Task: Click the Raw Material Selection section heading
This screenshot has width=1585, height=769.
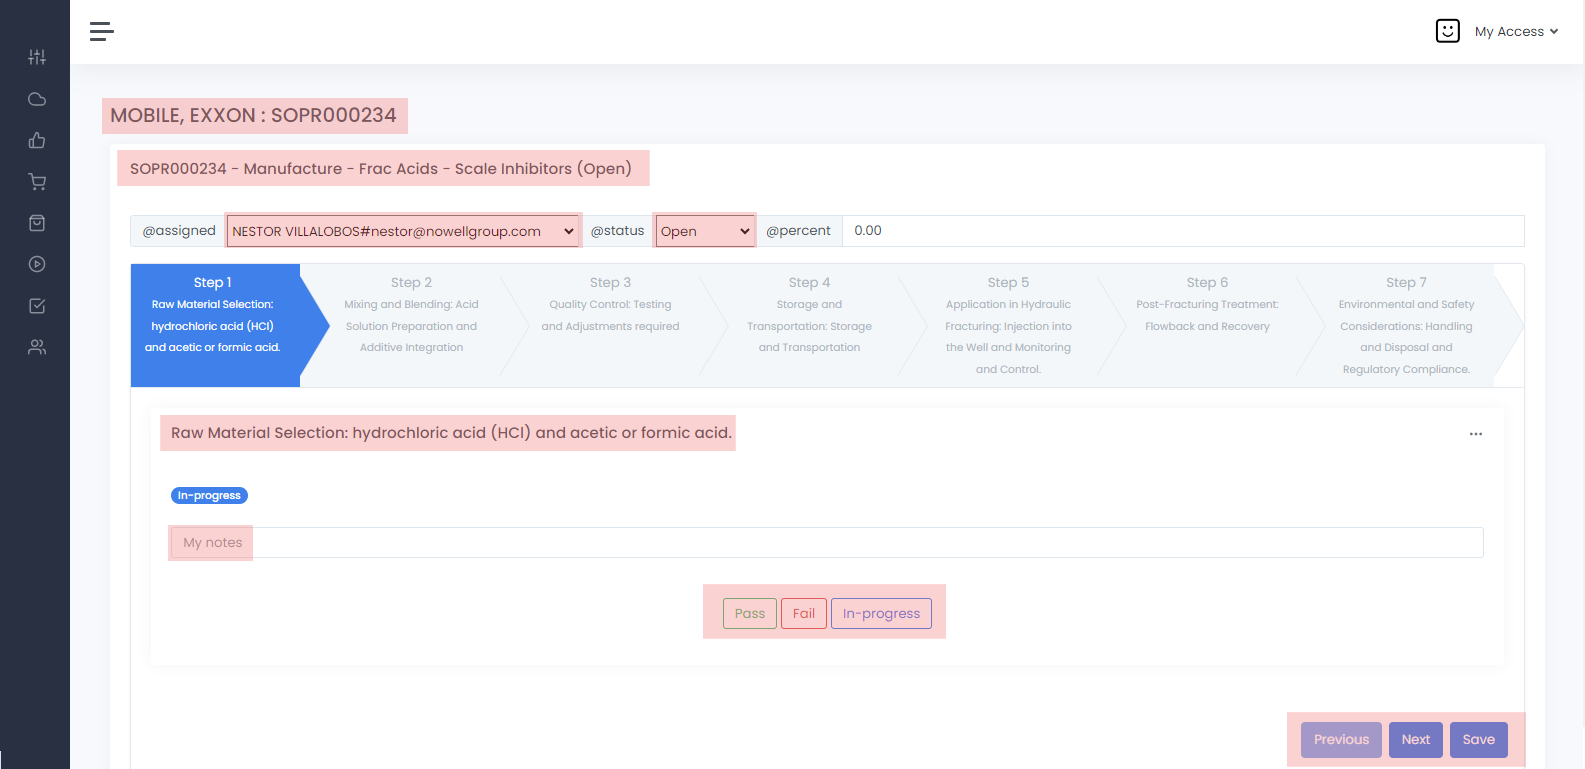Action: click(x=451, y=433)
